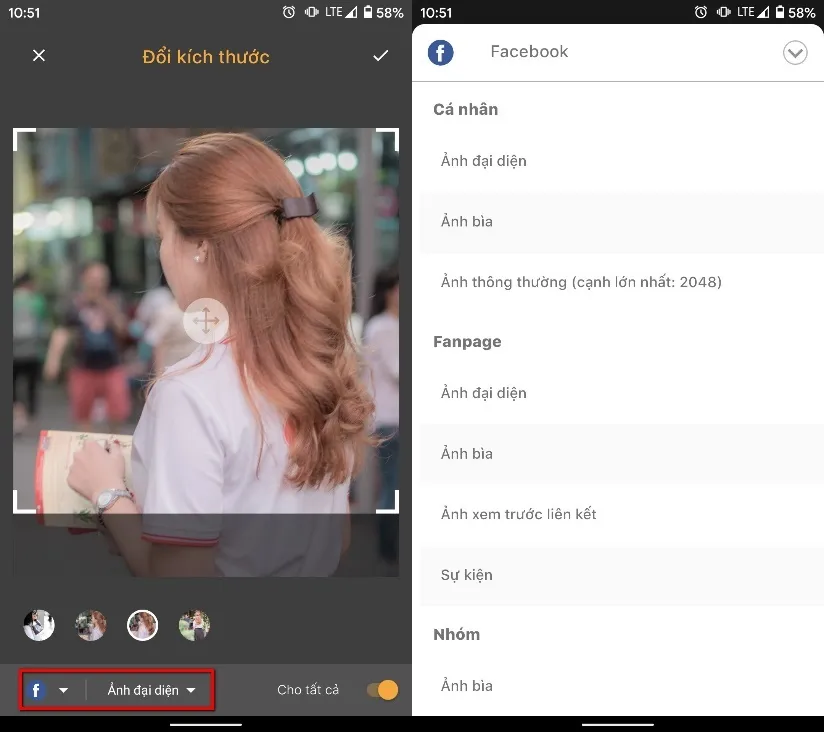Image resolution: width=824 pixels, height=732 pixels.
Task: Tap the move handle in the crop area
Action: pos(206,321)
